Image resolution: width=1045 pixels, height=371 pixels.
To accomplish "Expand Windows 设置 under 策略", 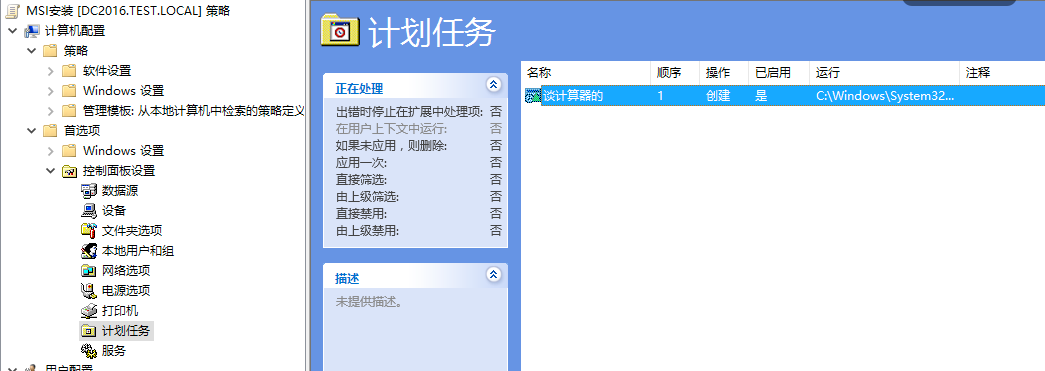I will [x=51, y=91].
